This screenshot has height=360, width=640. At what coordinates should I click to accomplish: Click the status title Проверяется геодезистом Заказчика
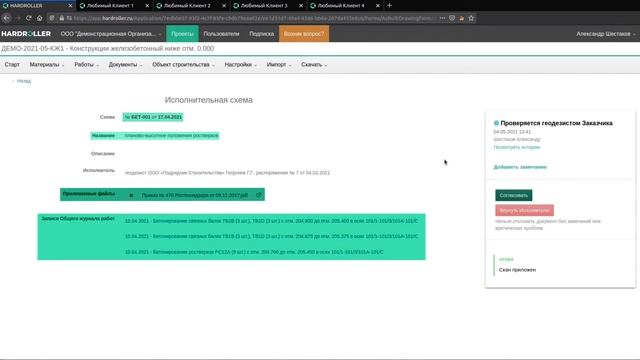point(556,123)
